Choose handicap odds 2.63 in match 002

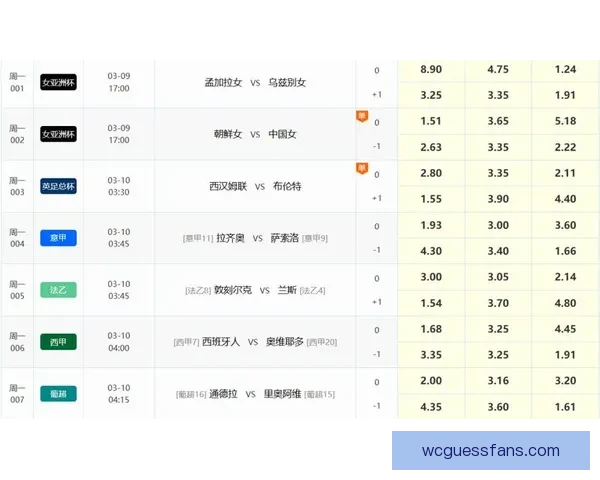coord(431,147)
